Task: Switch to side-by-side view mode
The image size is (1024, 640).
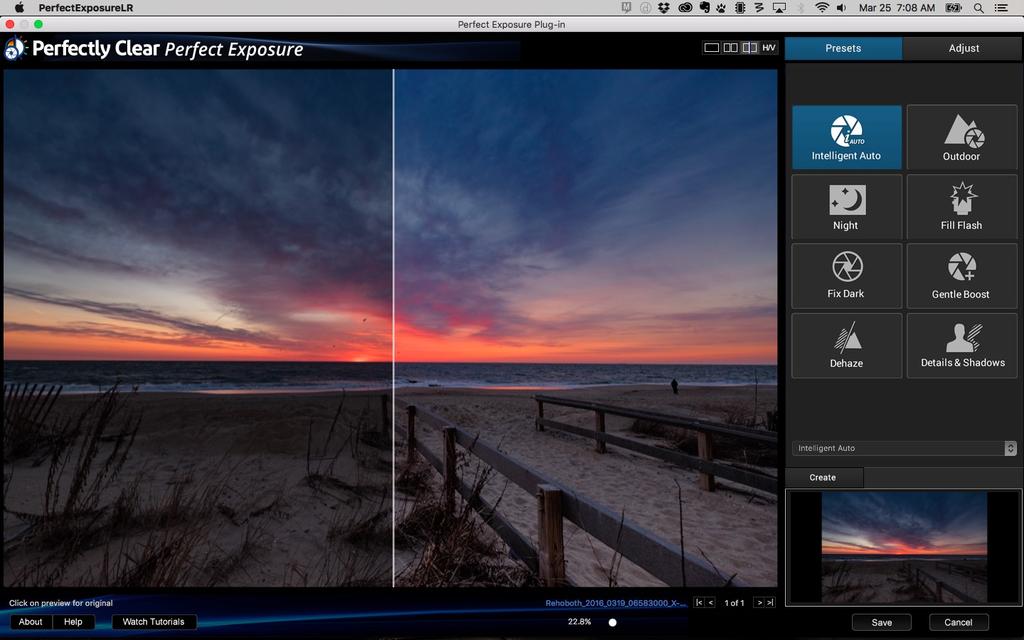Action: [x=730, y=48]
